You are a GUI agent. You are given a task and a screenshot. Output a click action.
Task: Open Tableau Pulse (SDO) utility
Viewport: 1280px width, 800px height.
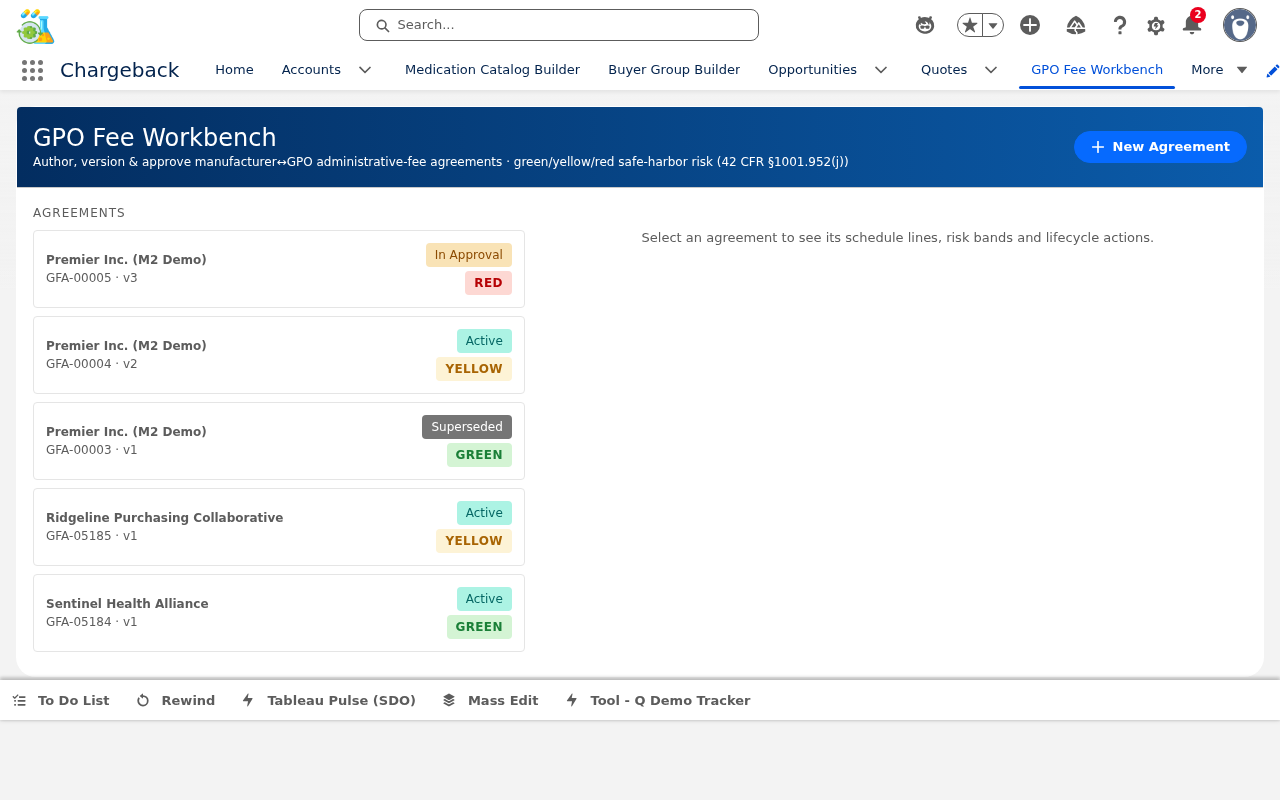(x=329, y=701)
